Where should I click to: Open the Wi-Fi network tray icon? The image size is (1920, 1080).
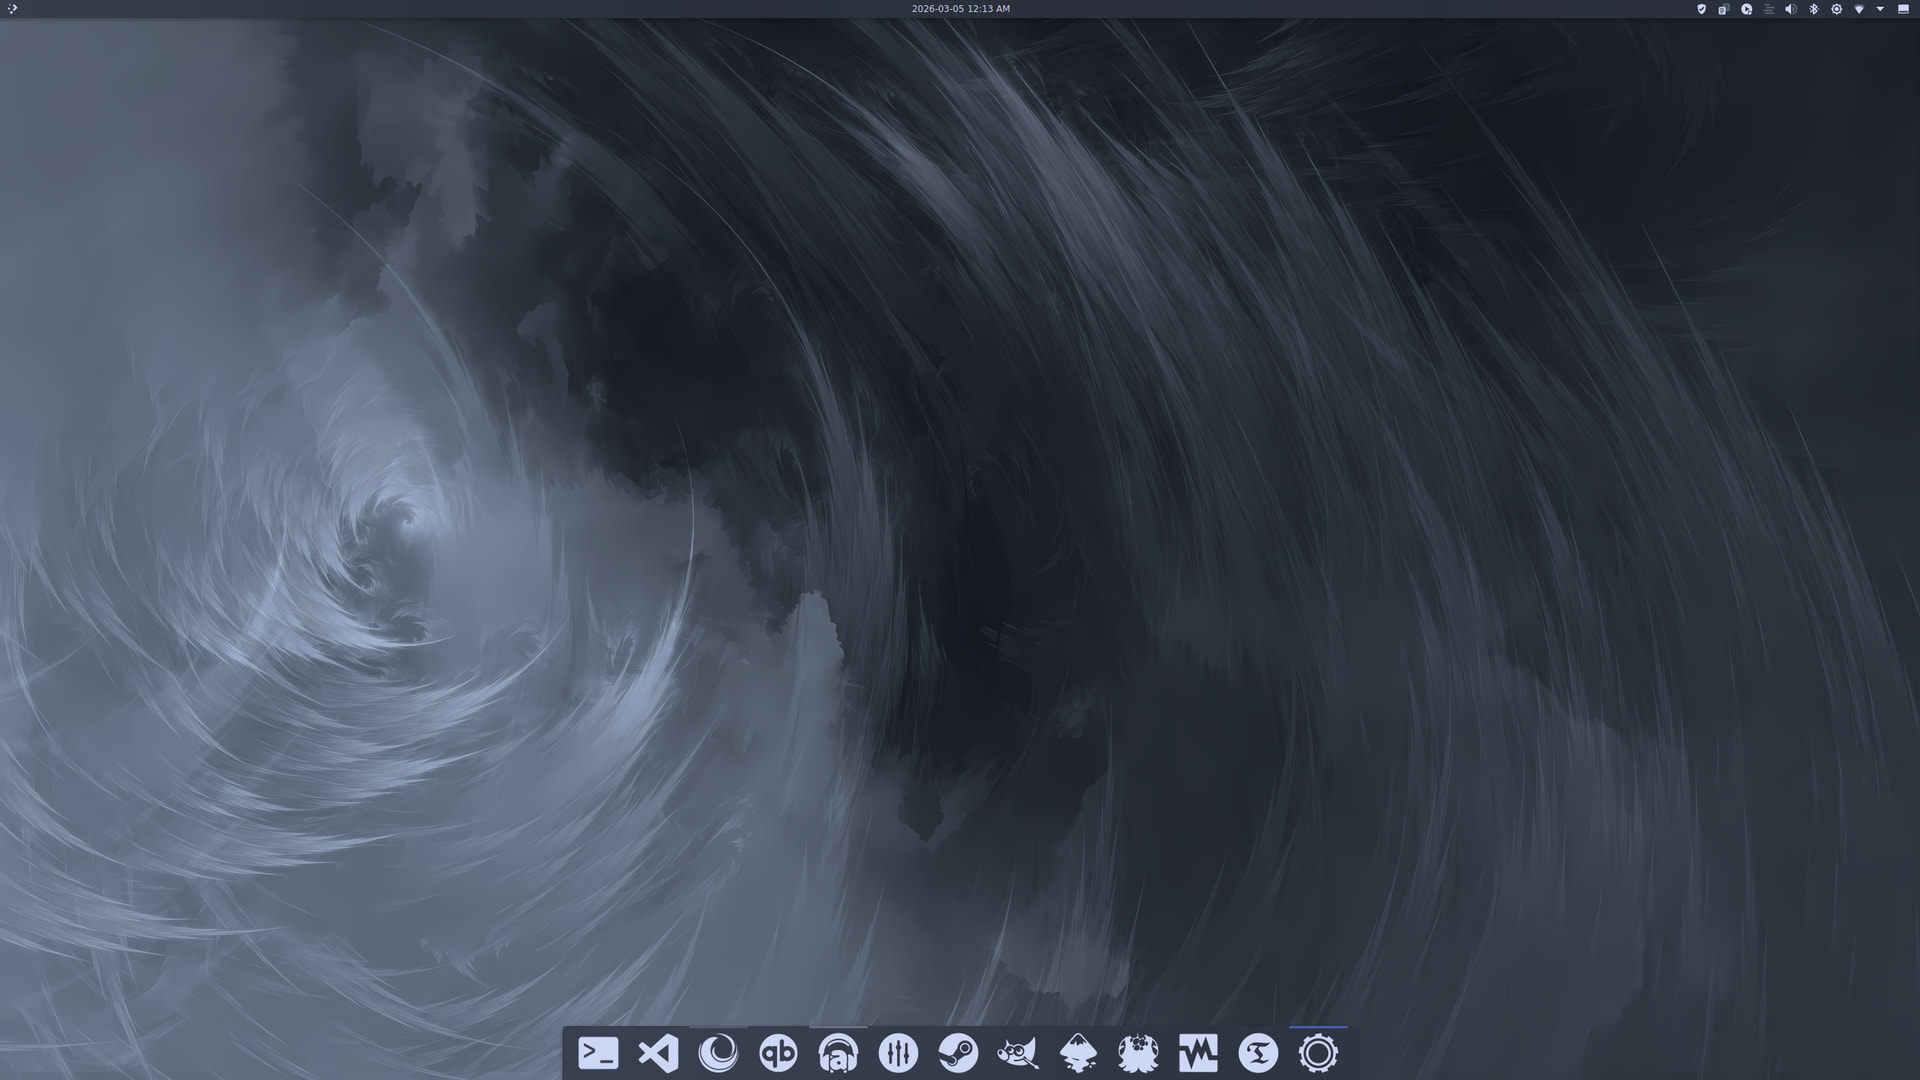[1859, 9]
